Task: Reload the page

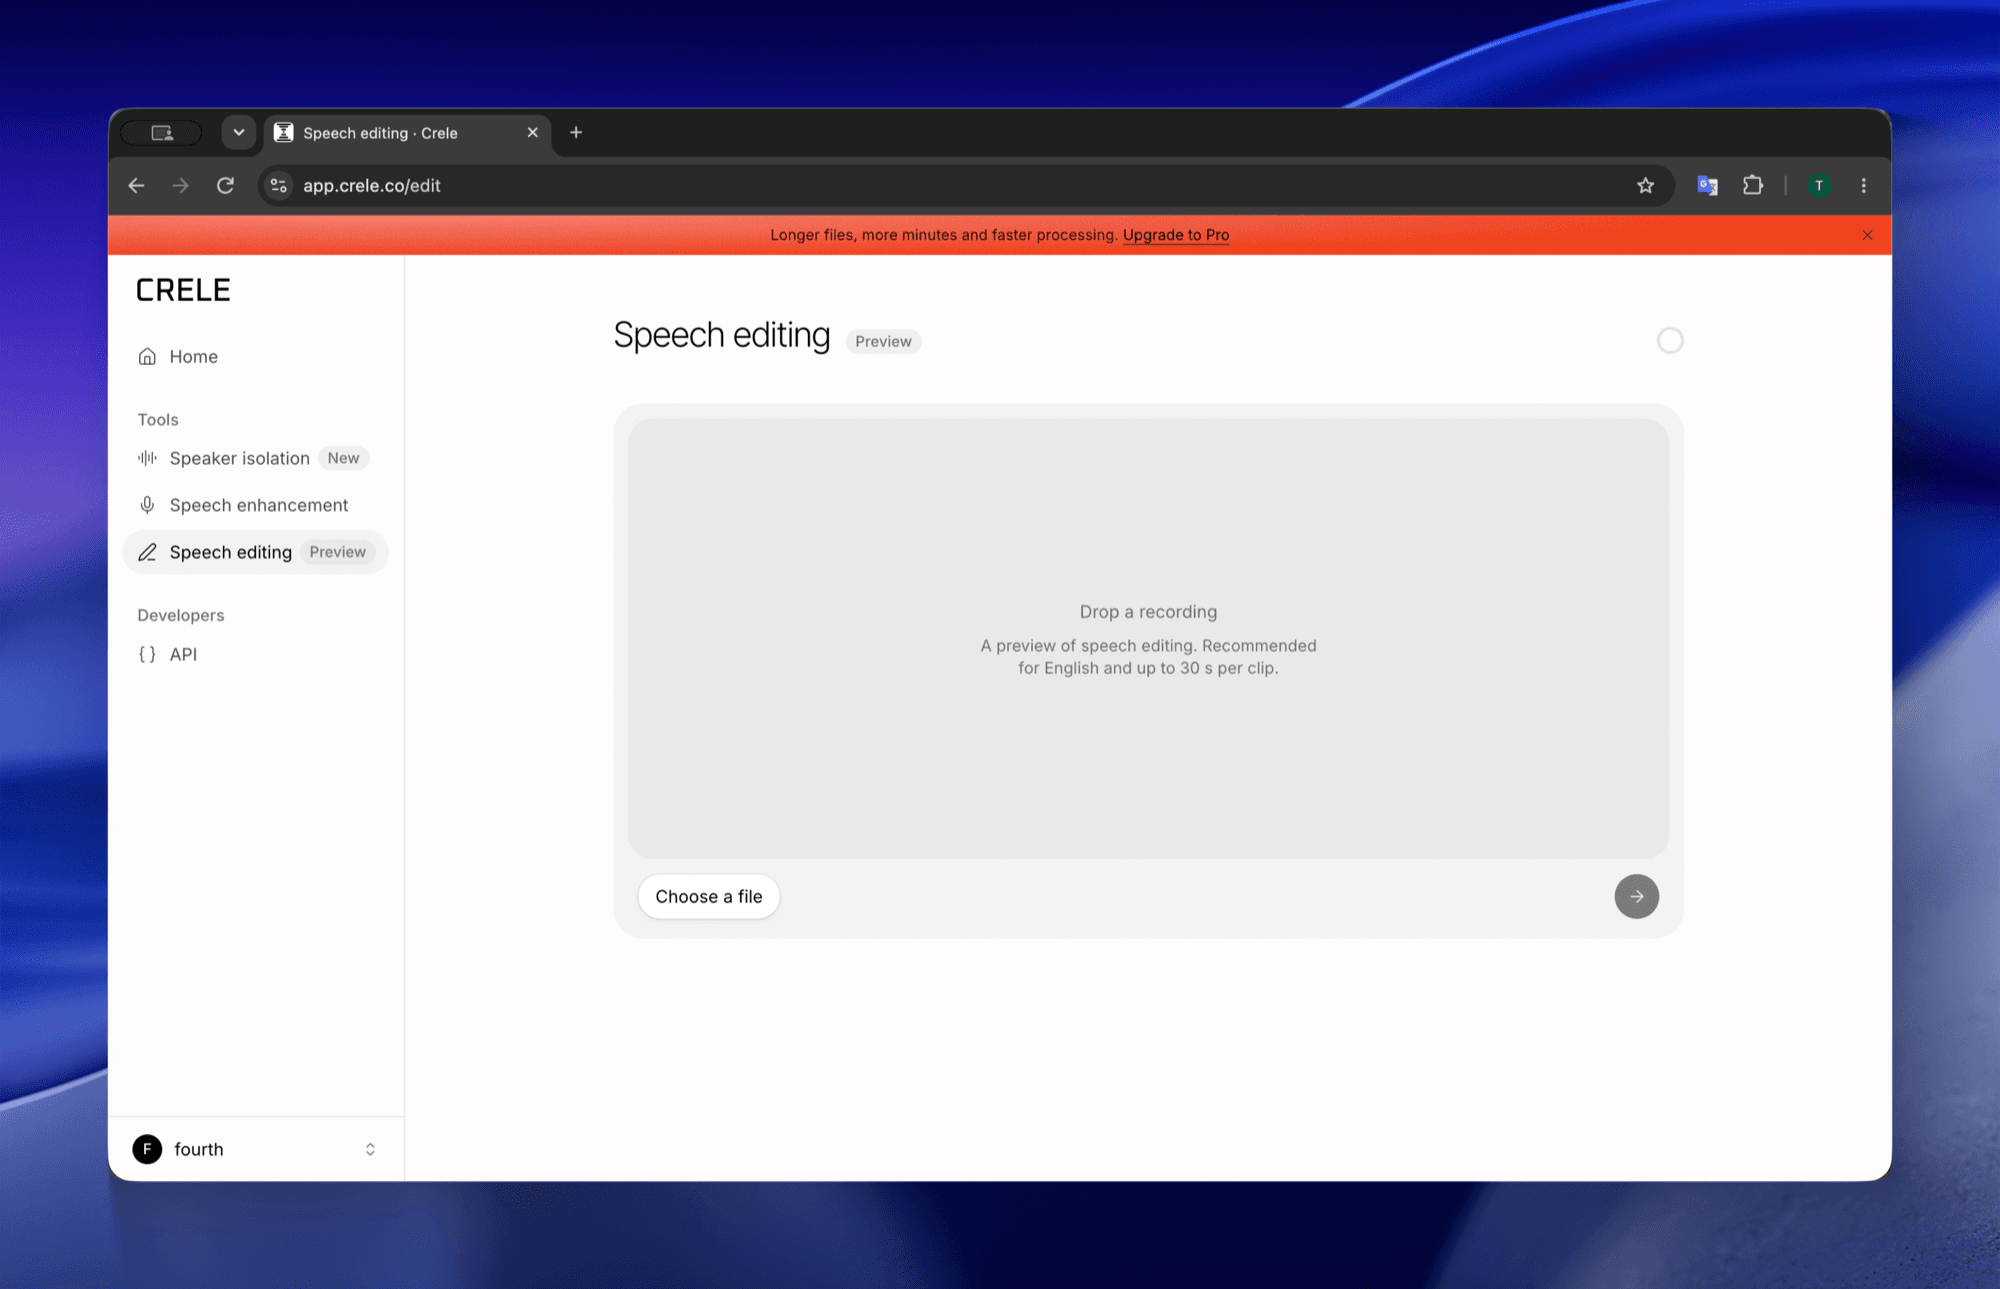Action: pos(225,186)
